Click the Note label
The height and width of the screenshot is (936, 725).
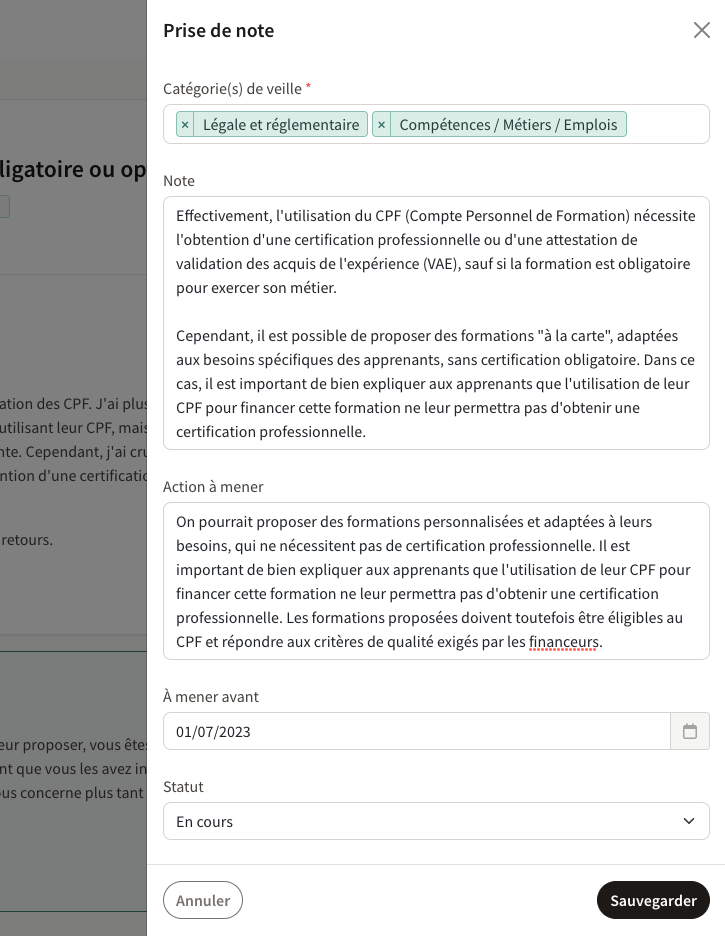(179, 181)
